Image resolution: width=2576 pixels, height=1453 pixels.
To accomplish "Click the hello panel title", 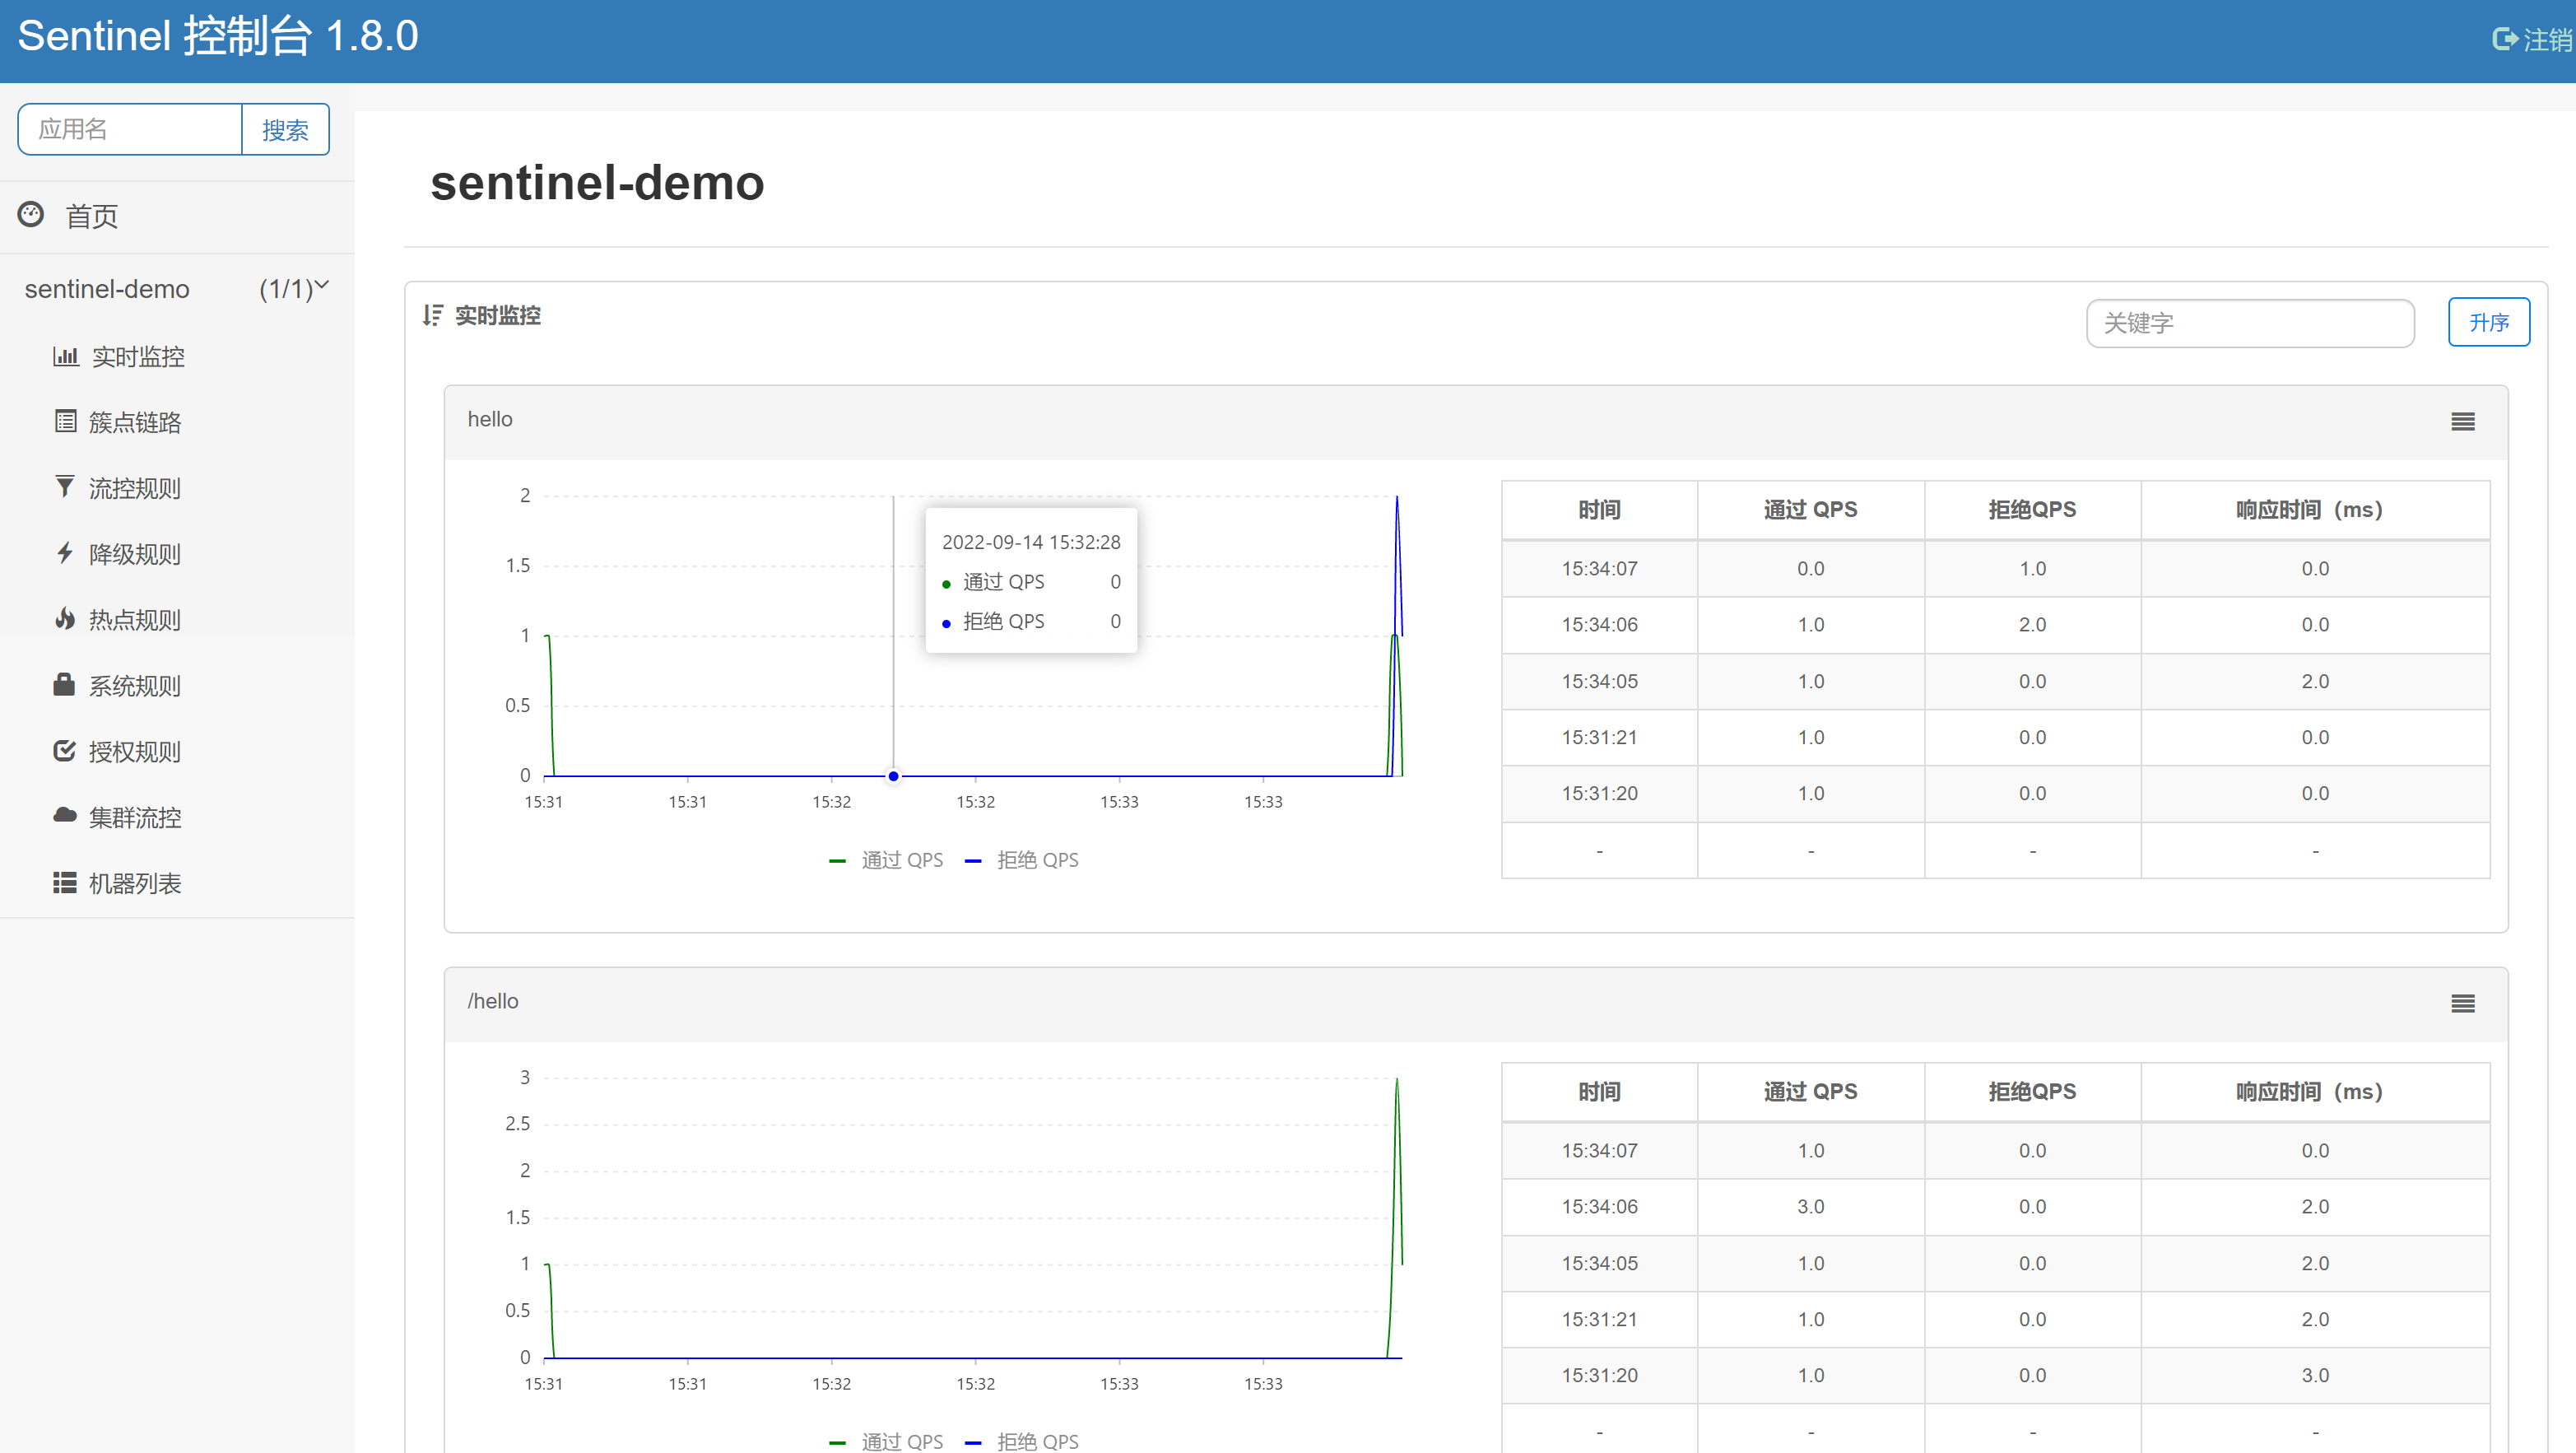I will click(490, 420).
